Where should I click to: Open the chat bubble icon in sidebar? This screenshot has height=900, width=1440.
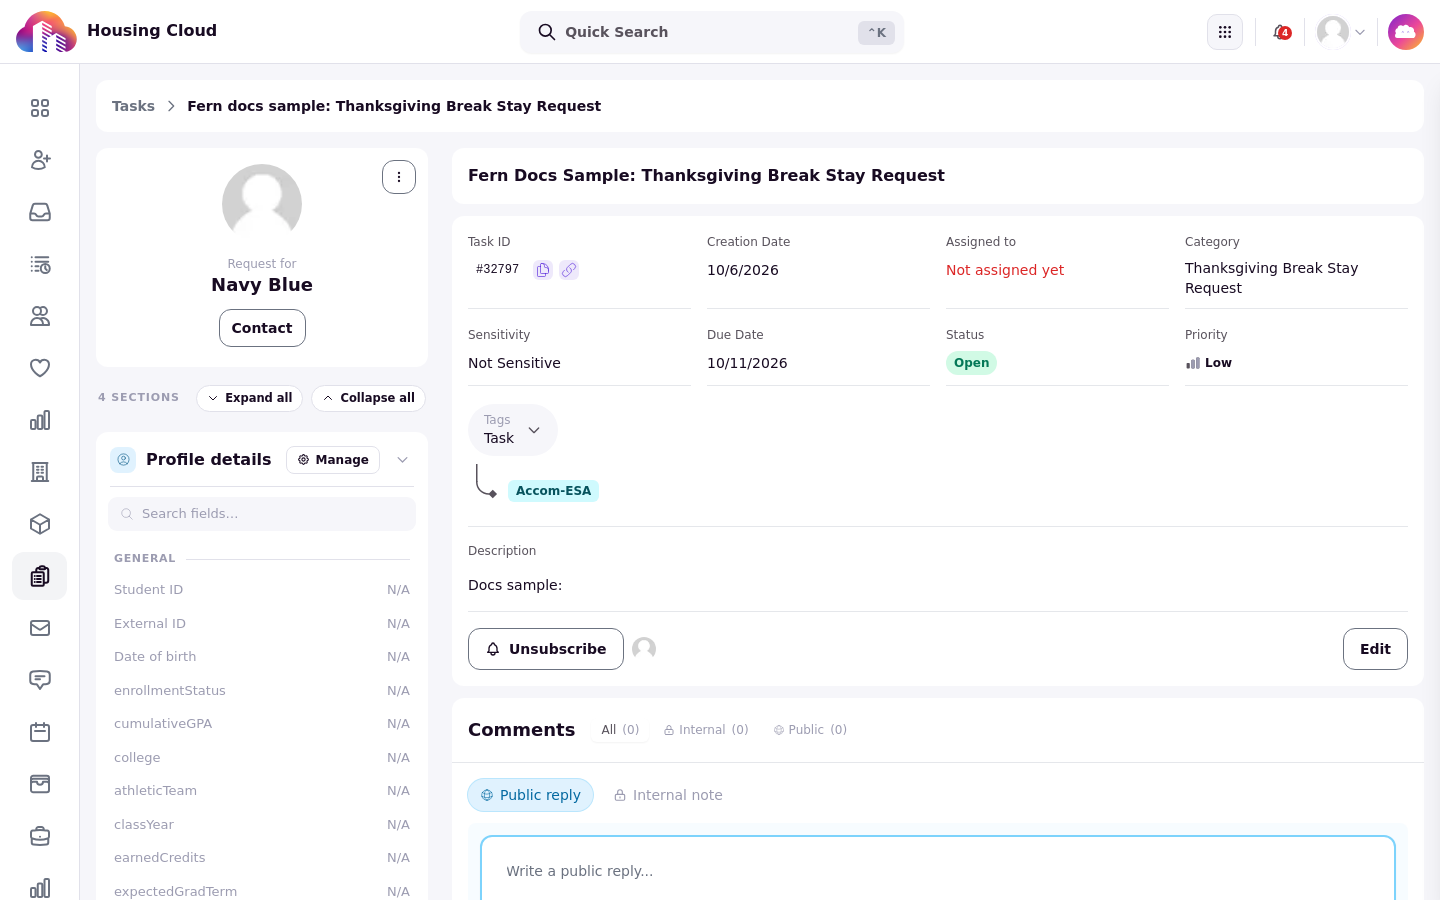click(x=40, y=680)
